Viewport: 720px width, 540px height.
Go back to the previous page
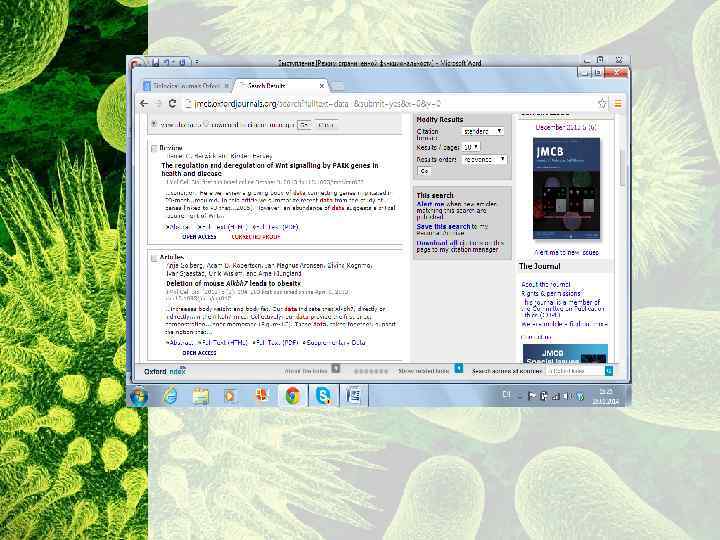144,104
